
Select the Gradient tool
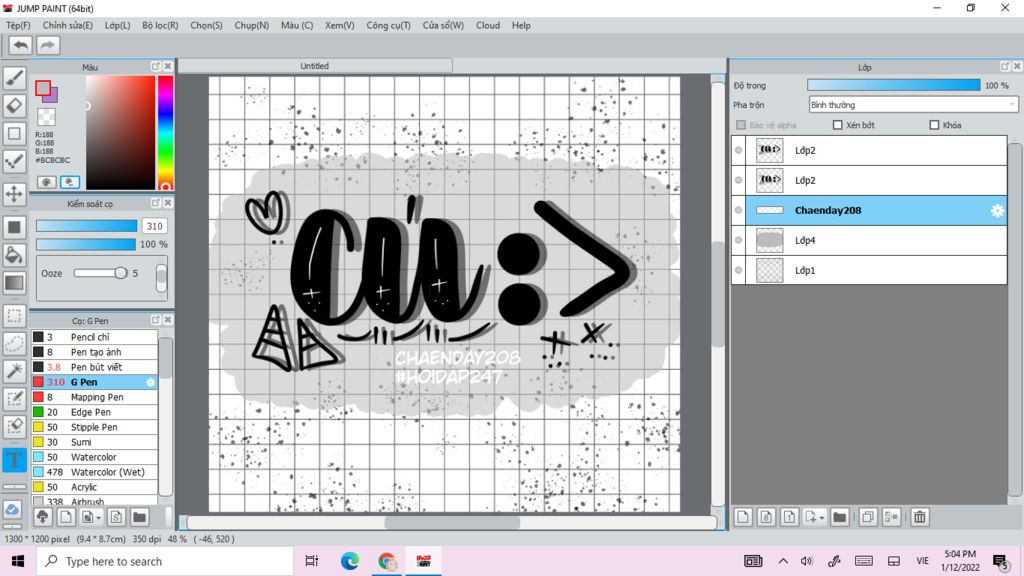click(14, 283)
